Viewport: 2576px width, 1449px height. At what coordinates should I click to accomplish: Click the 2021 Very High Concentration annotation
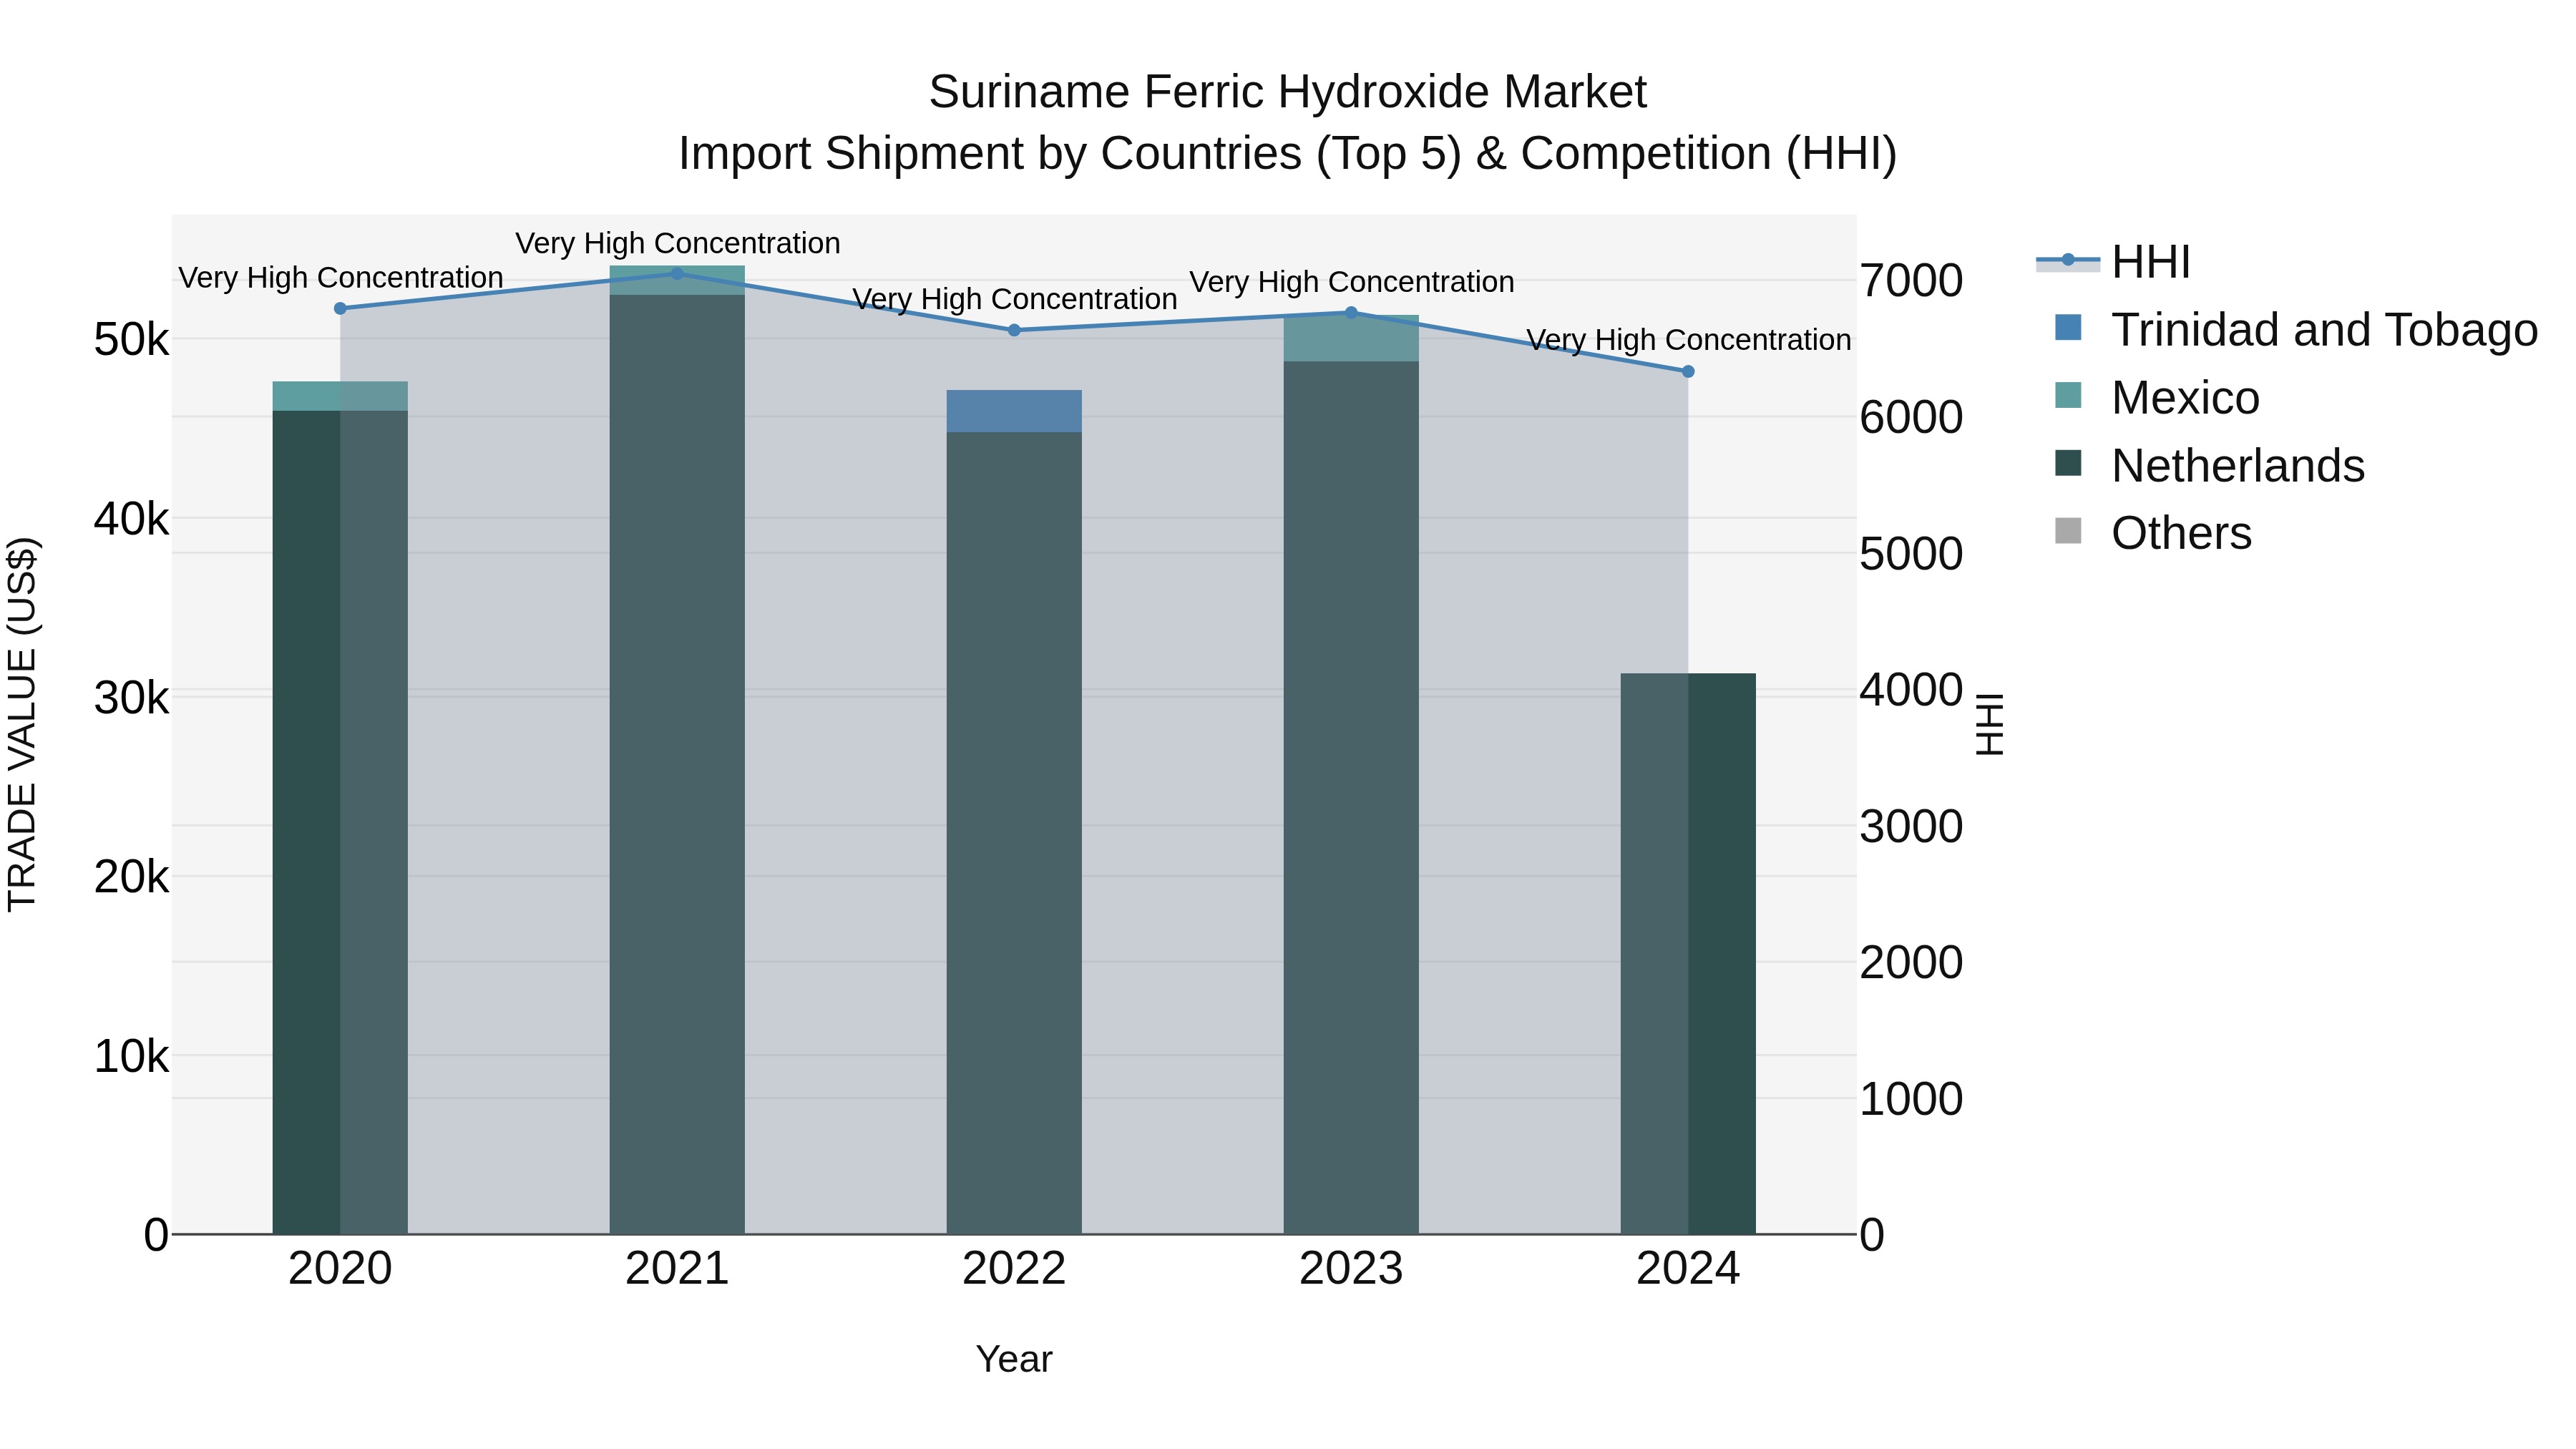pos(677,243)
